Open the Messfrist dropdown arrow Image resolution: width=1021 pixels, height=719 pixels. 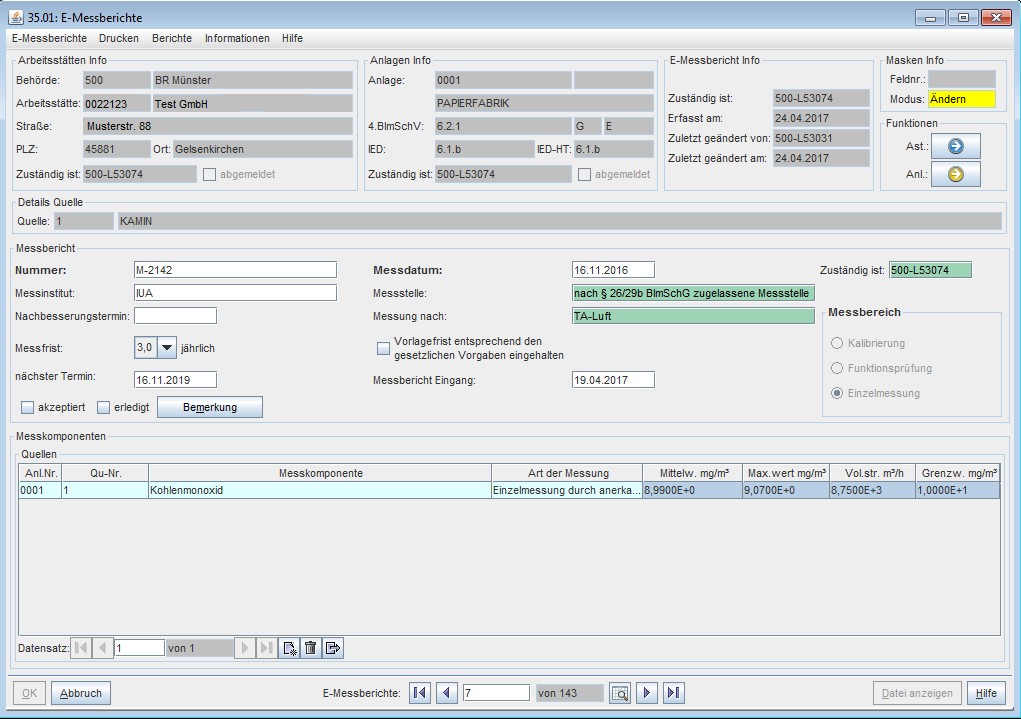pyautogui.click(x=166, y=347)
